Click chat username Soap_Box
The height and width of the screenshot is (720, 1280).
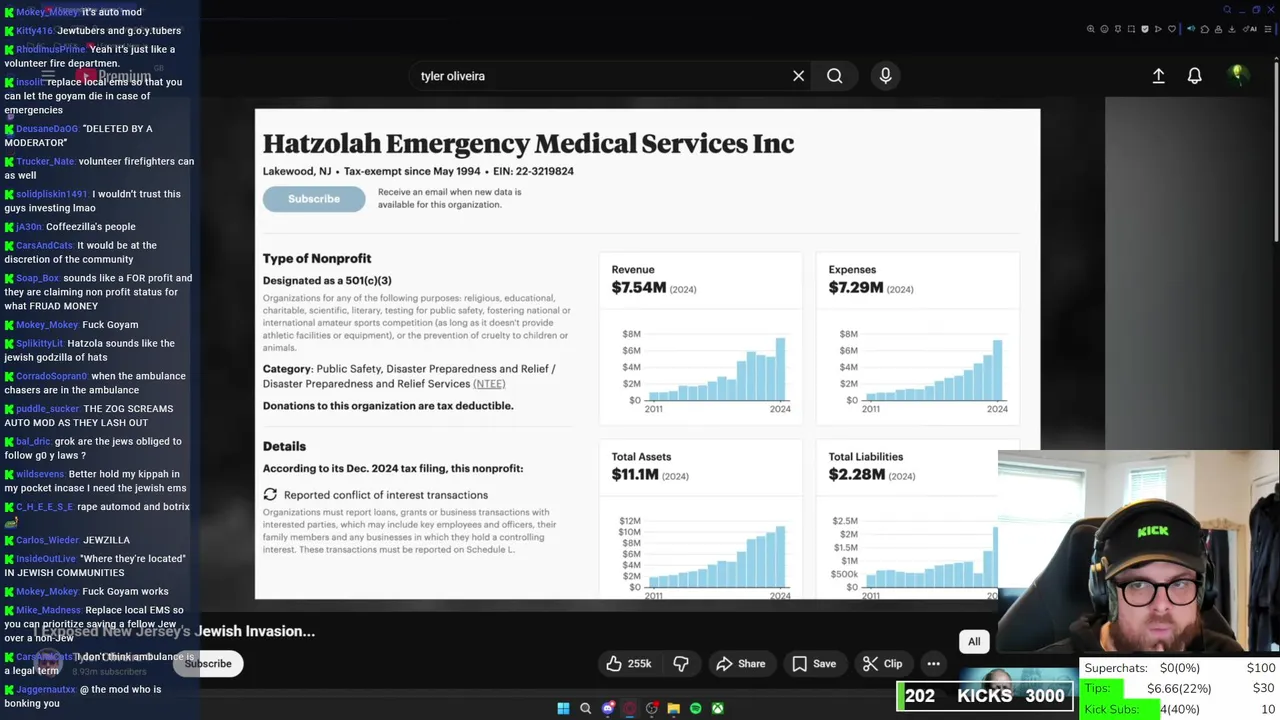[38, 278]
